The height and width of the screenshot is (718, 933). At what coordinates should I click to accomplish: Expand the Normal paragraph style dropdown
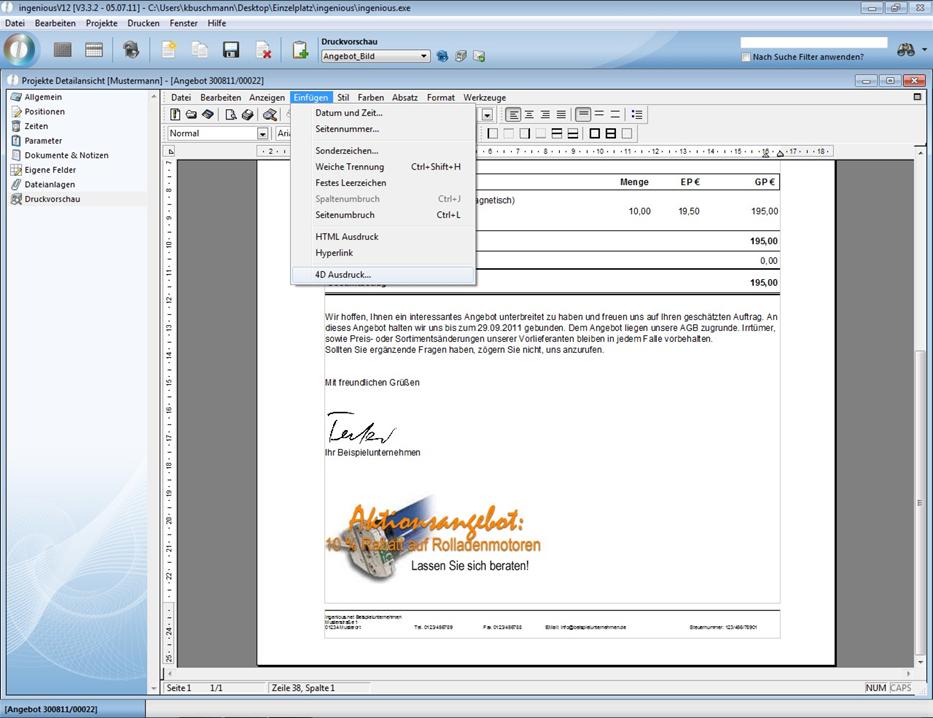pyautogui.click(x=263, y=133)
